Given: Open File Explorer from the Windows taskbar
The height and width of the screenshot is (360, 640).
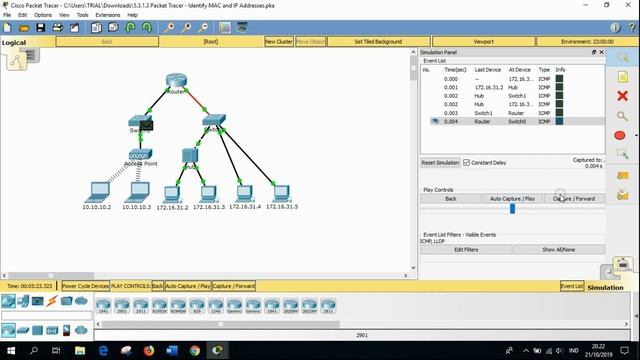Looking at the screenshot, I should tap(80, 350).
